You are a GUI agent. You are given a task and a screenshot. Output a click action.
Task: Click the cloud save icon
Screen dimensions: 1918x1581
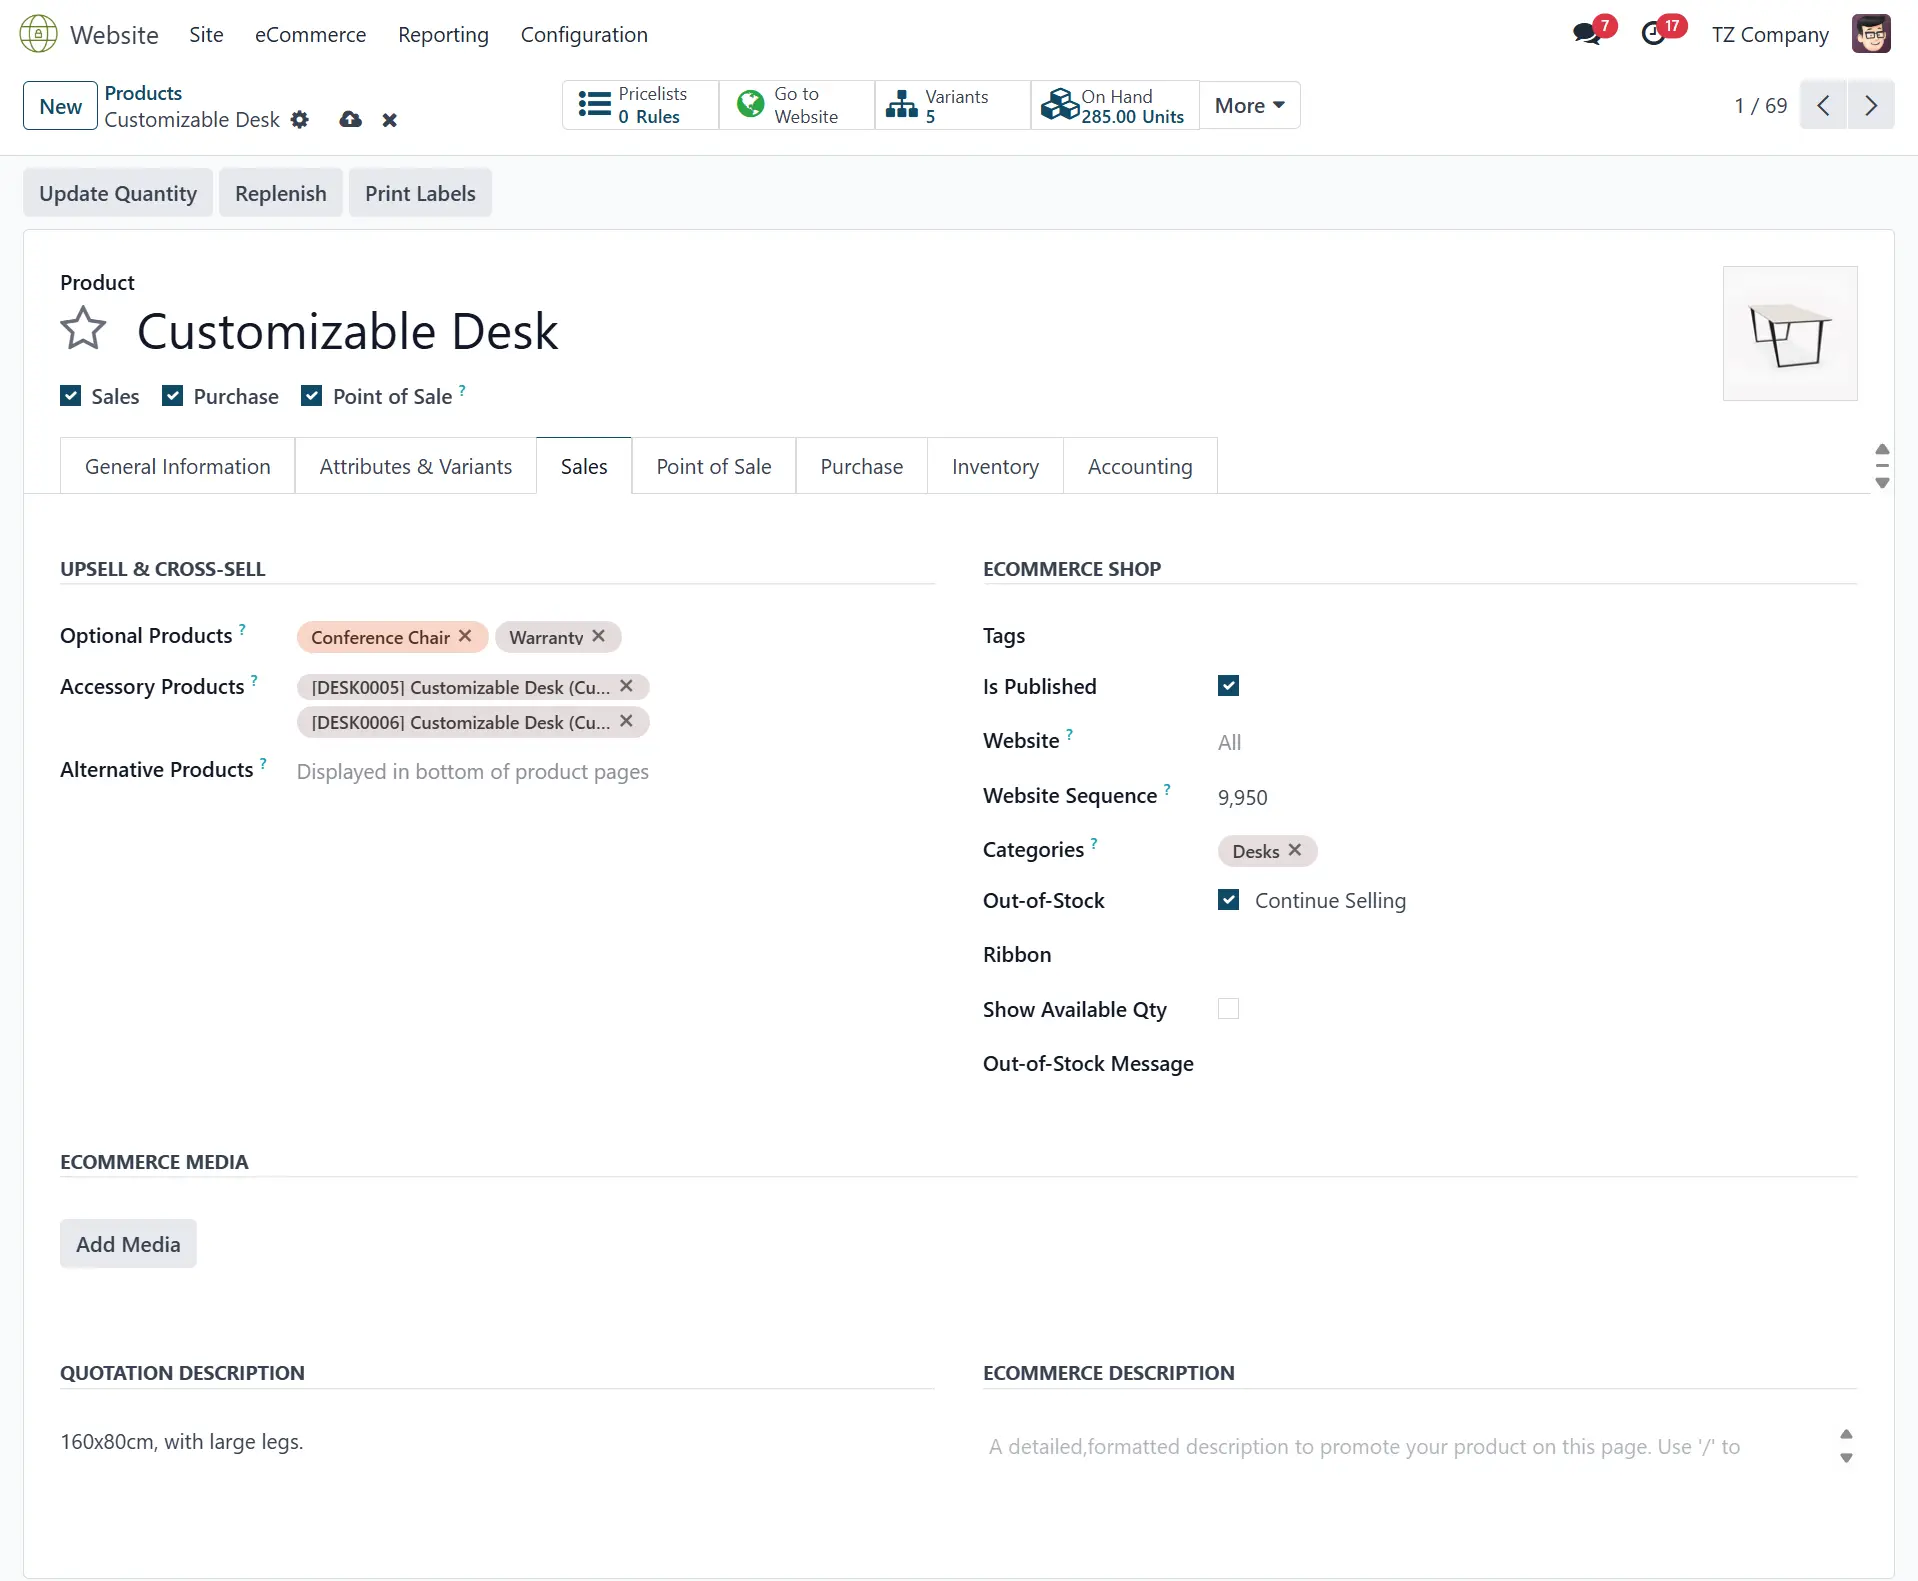pyautogui.click(x=350, y=120)
